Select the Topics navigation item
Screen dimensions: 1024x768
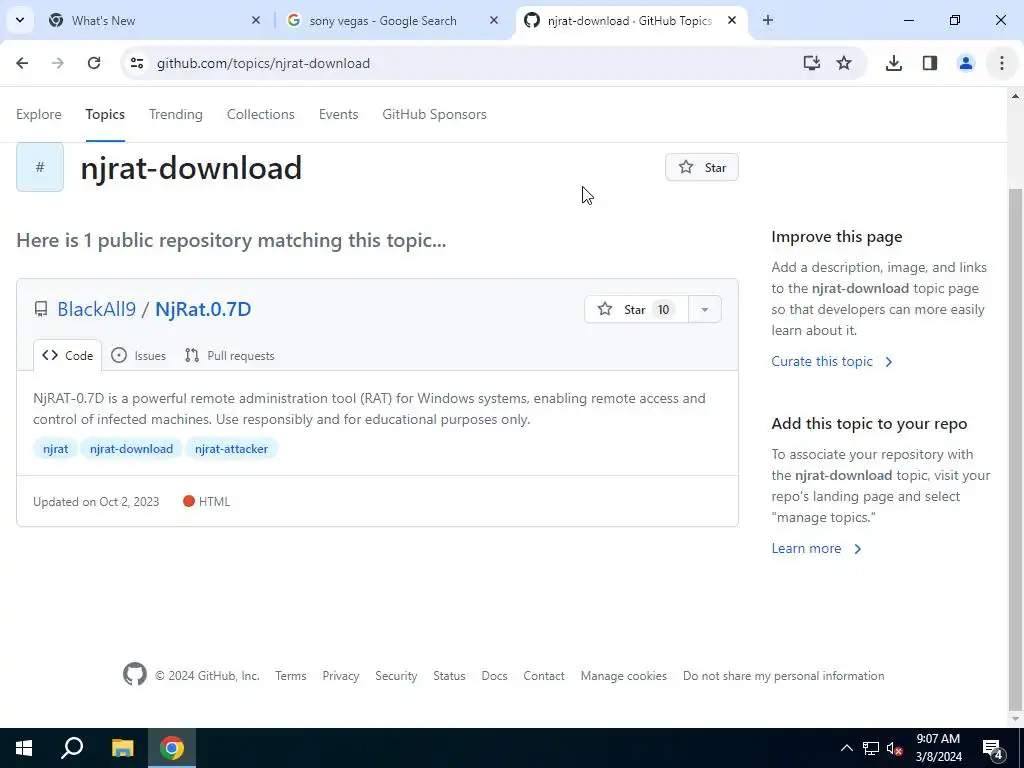(105, 114)
